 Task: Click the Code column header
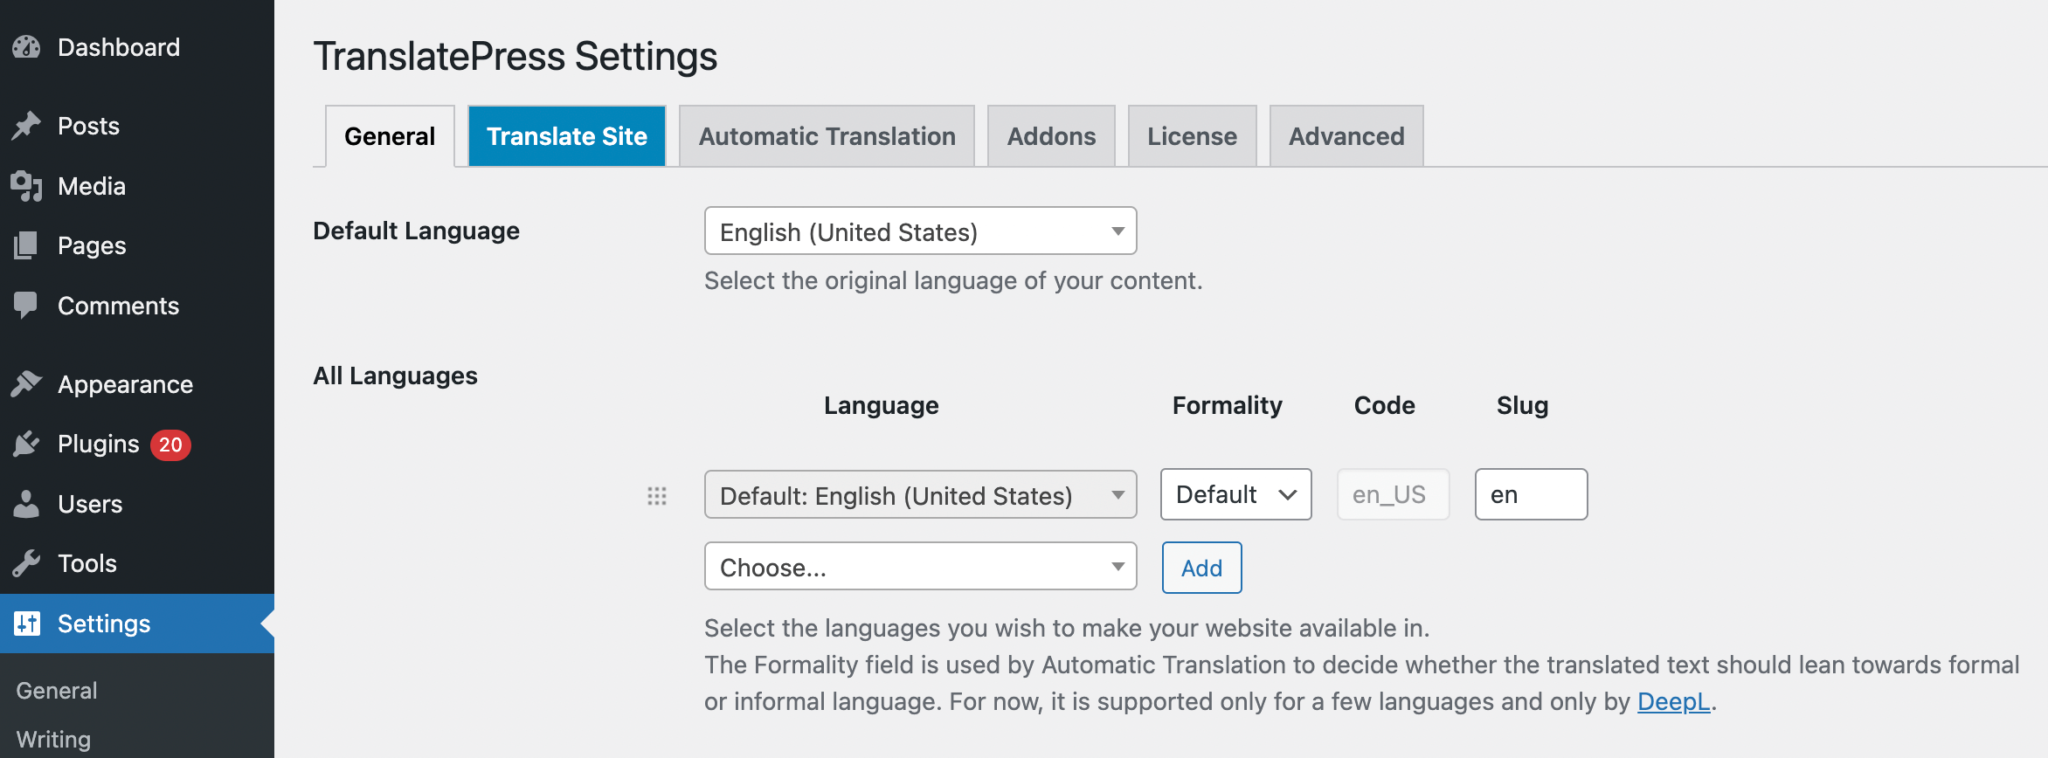pos(1384,405)
